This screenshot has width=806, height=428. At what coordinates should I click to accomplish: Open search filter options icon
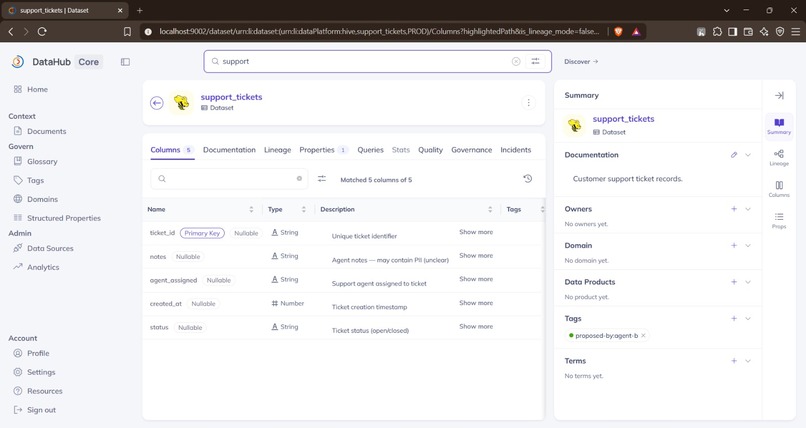535,62
